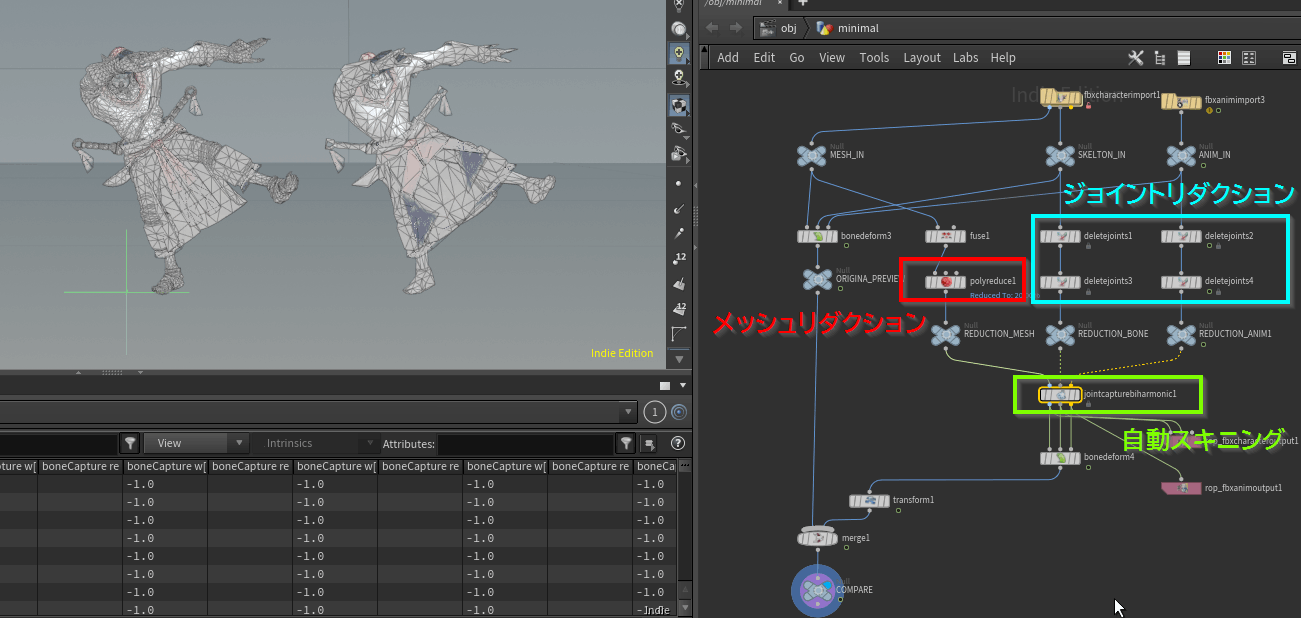
Task: Click the obj path breadcrumb
Action: (779, 28)
